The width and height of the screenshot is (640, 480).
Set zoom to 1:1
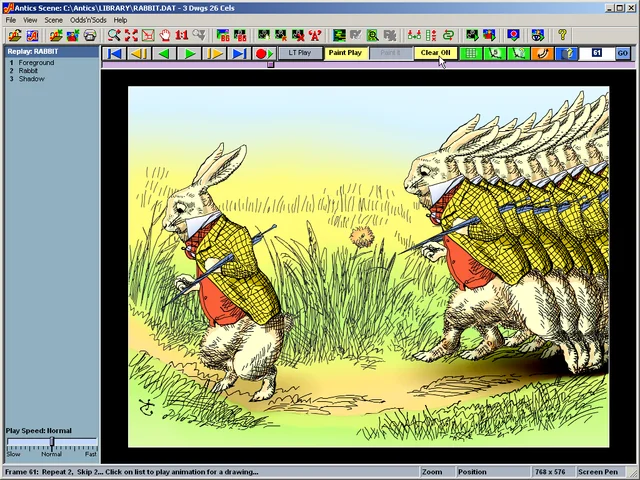(182, 36)
